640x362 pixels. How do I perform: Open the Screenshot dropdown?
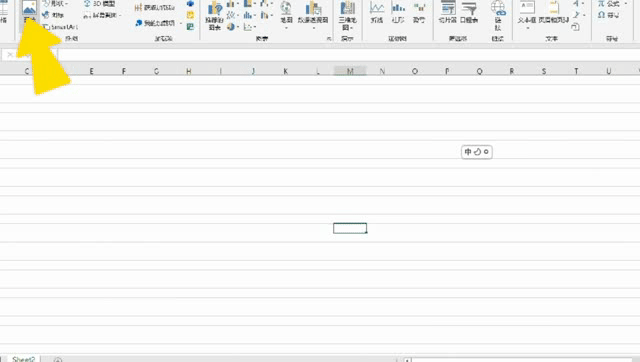102,16
